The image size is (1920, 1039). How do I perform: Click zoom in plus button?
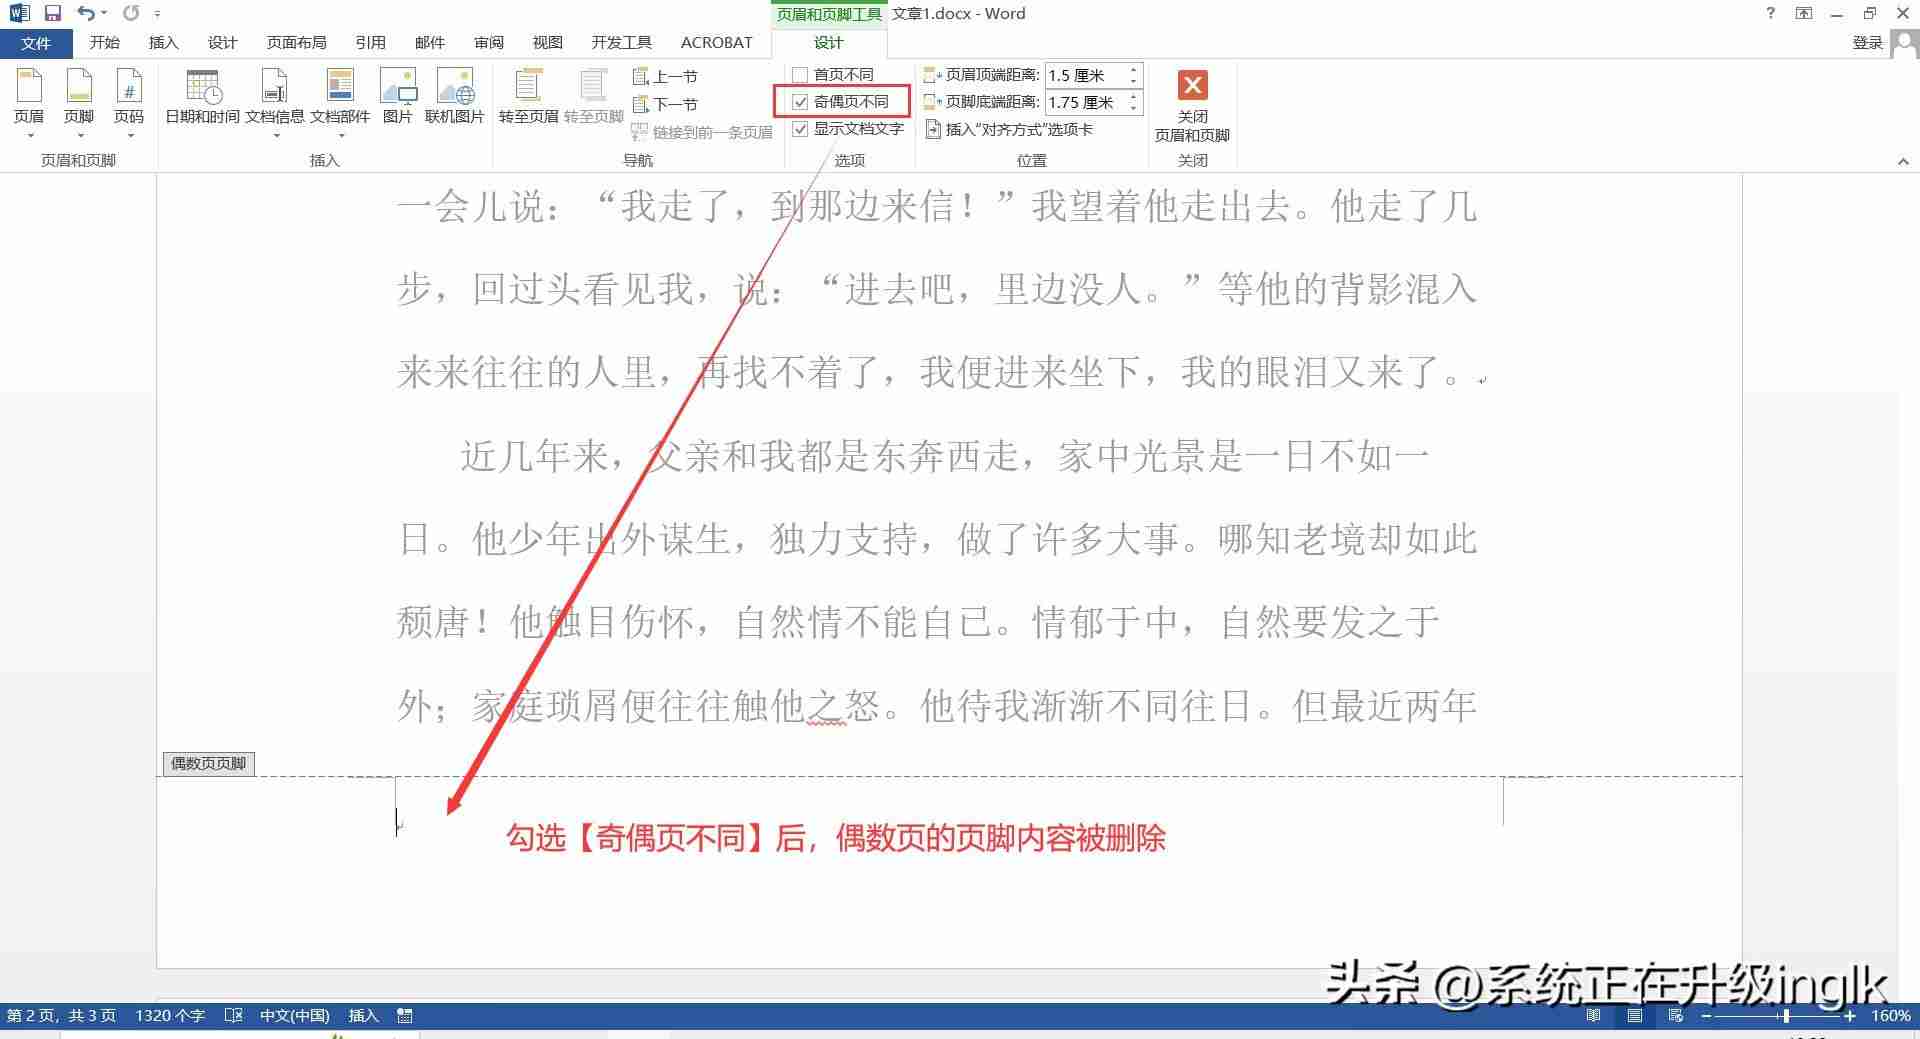pos(1849,1015)
